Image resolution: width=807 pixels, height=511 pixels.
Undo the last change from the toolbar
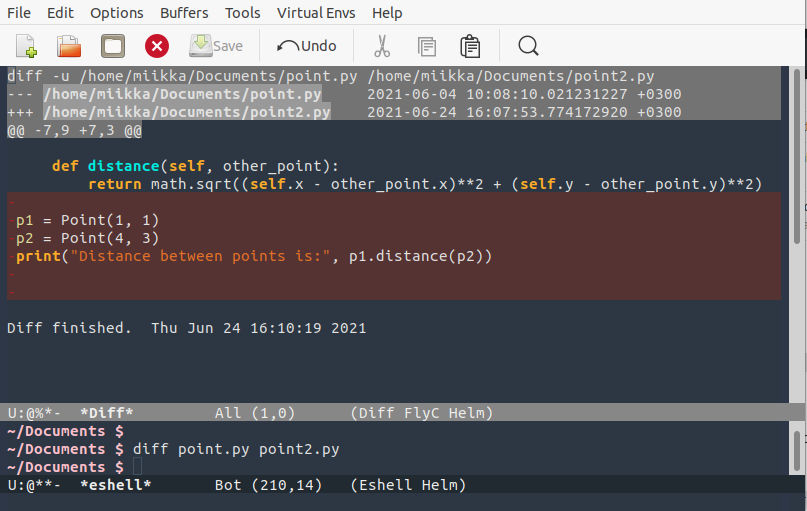[307, 46]
